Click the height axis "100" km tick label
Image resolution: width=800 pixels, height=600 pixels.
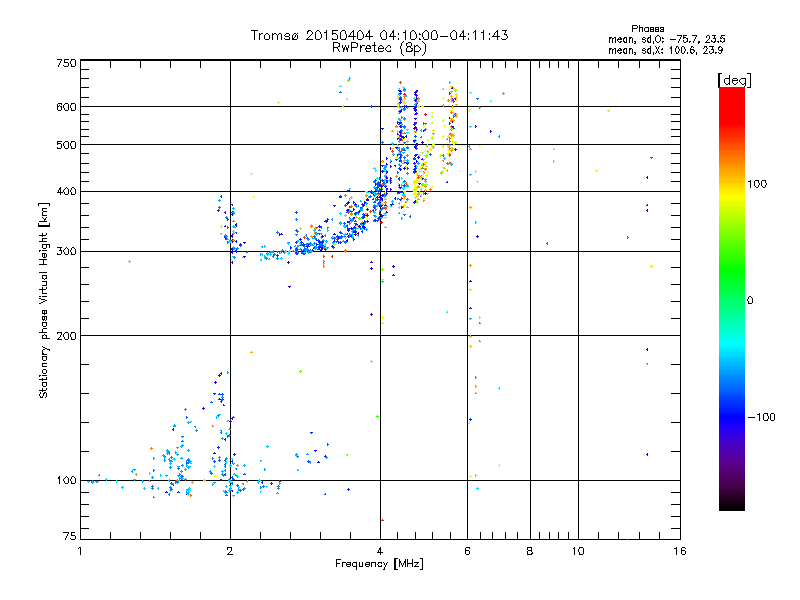66,481
